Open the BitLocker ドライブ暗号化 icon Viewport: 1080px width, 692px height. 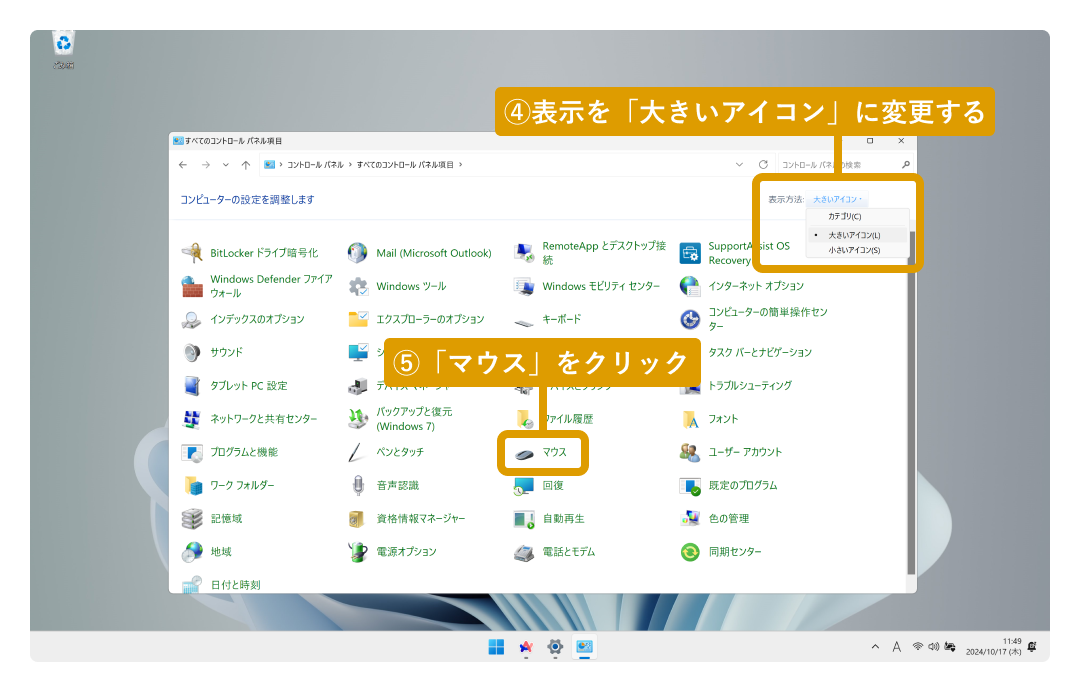pos(192,253)
